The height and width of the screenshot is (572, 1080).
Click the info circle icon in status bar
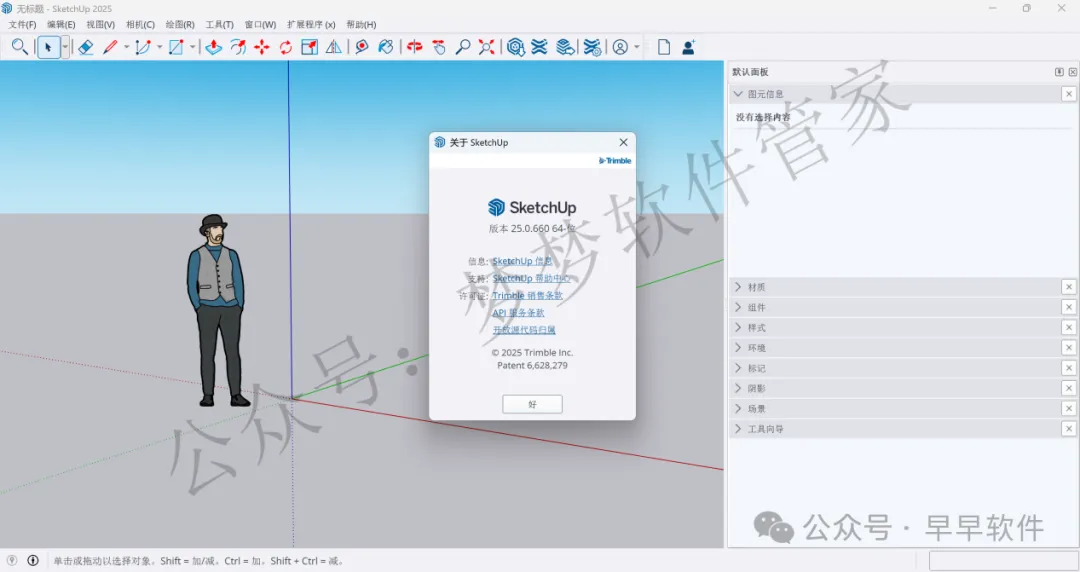click(x=32, y=560)
